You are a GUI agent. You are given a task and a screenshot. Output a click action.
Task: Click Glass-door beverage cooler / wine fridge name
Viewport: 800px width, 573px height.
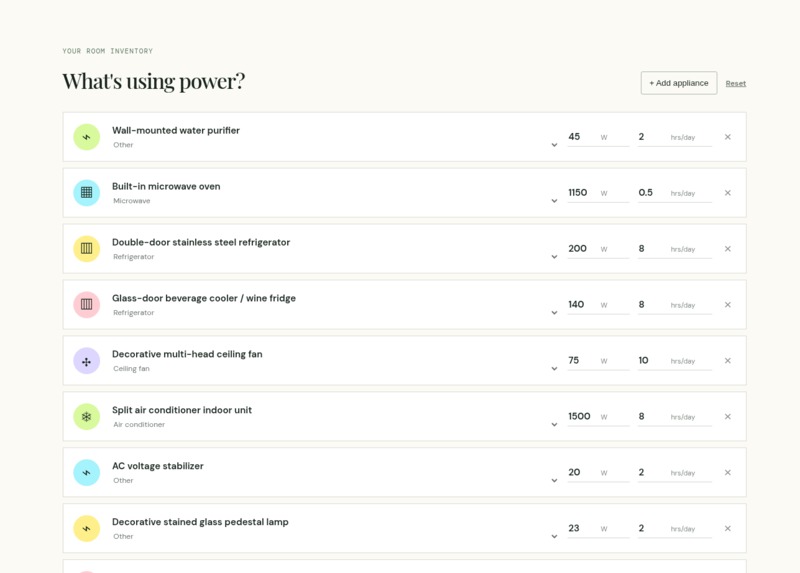click(x=204, y=298)
